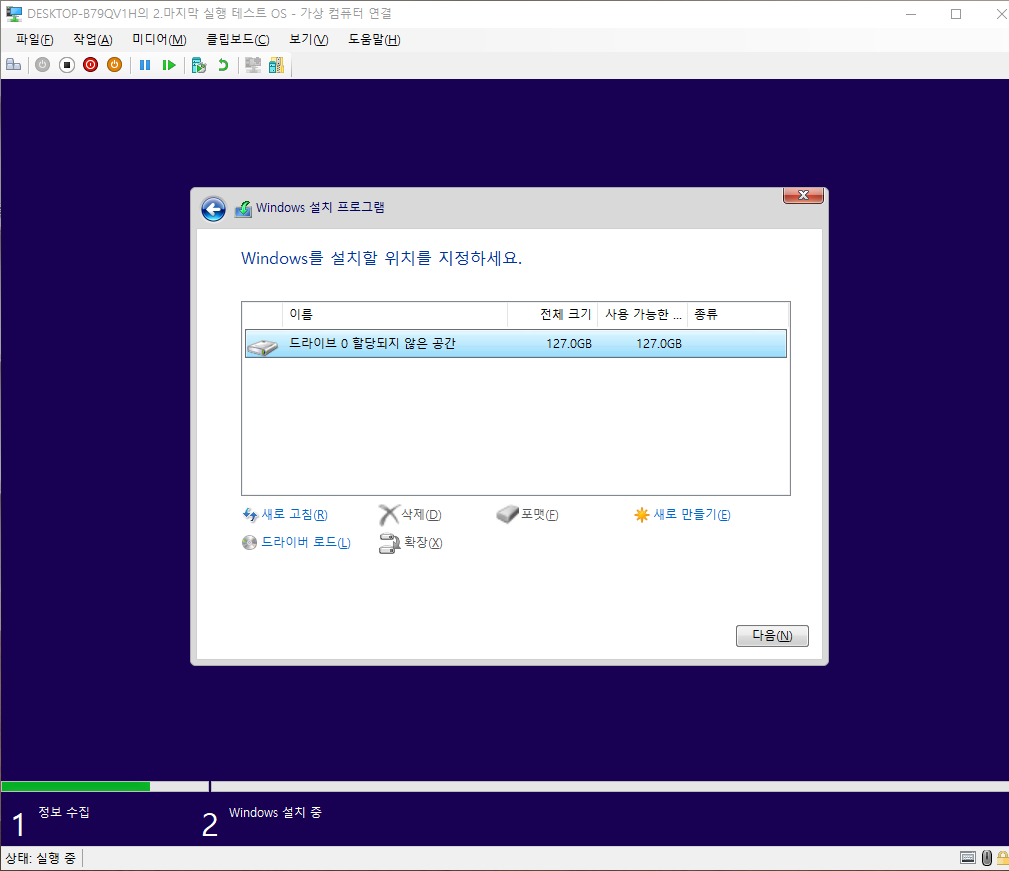This screenshot has height=871, width=1009.
Task: Click the 정보 수집 step label
Action: (64, 812)
